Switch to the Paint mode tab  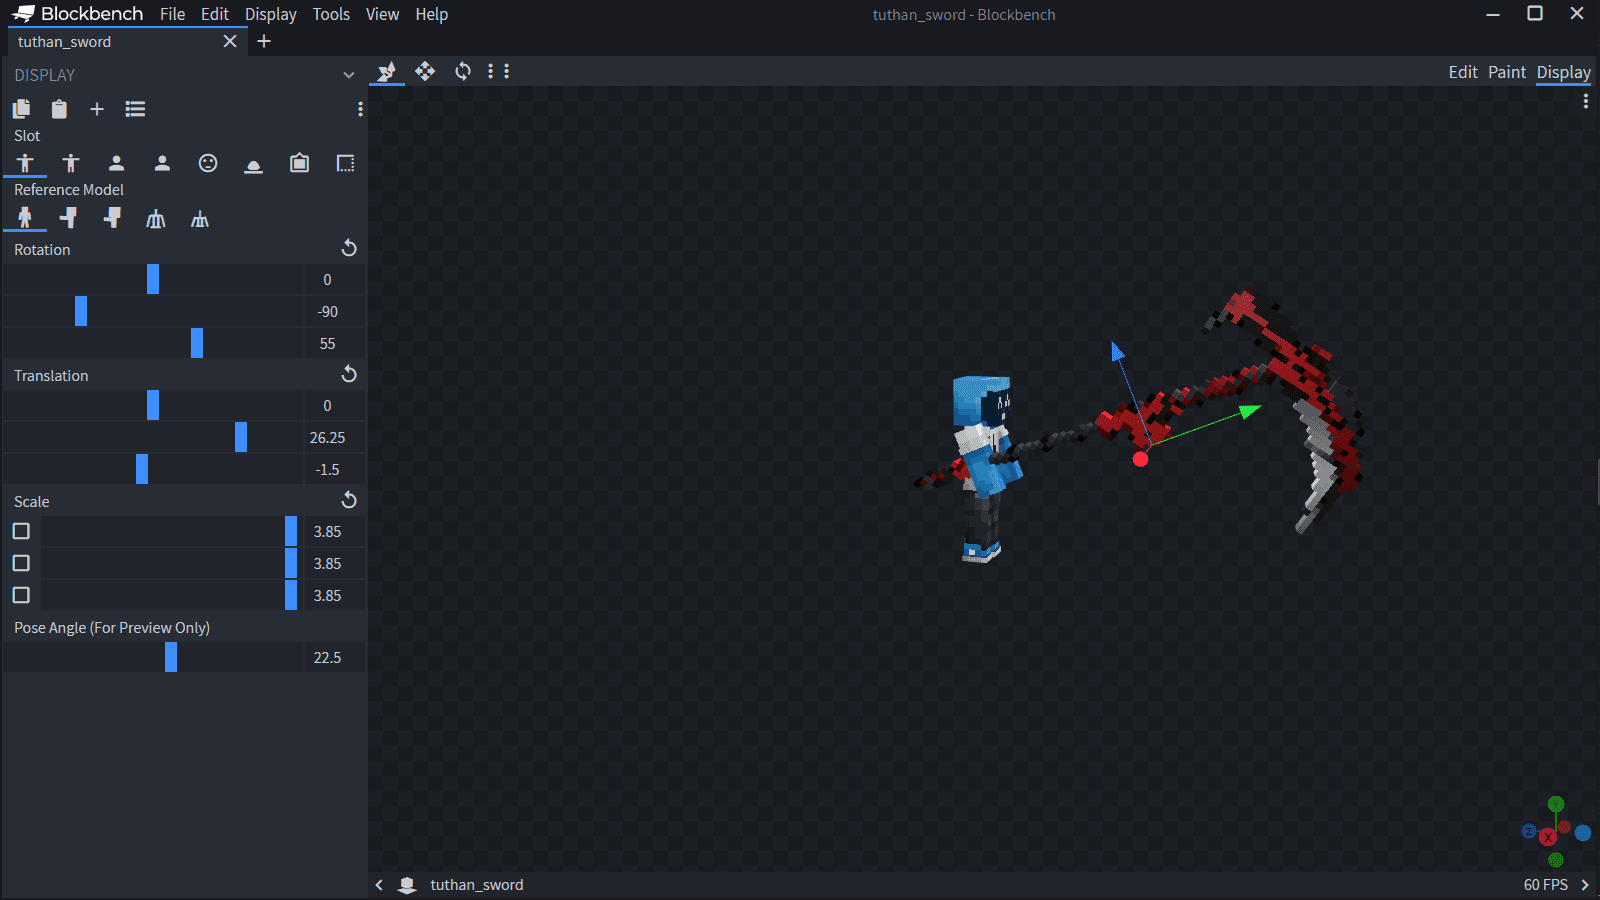[1506, 72]
